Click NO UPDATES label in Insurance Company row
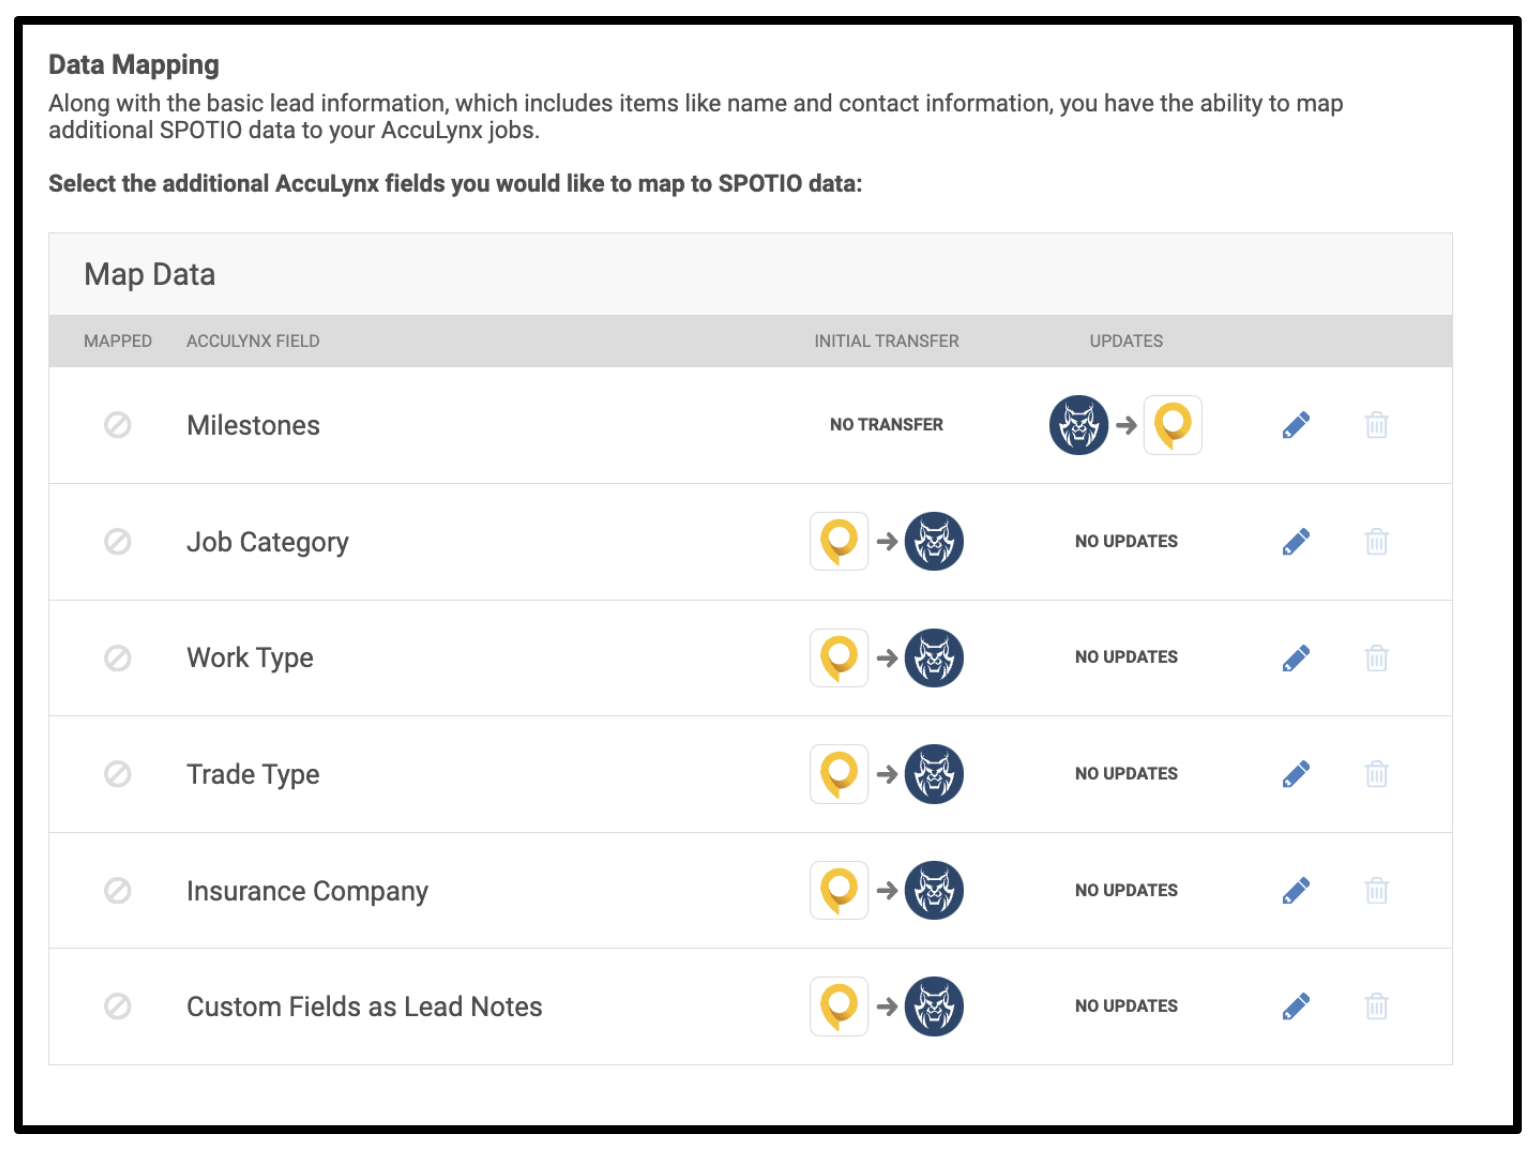Screen dimensions: 1540x1152 [1126, 890]
